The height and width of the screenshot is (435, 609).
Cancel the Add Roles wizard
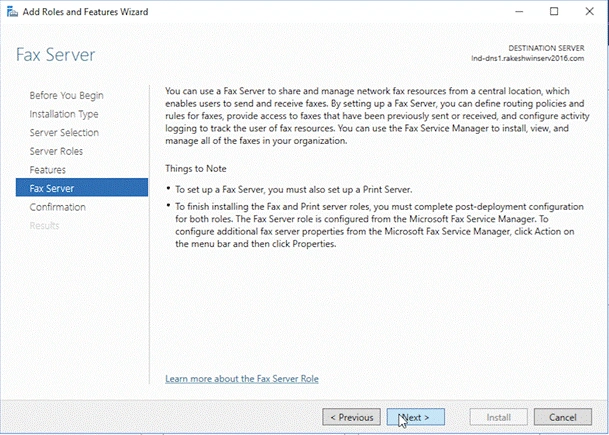(x=563, y=417)
